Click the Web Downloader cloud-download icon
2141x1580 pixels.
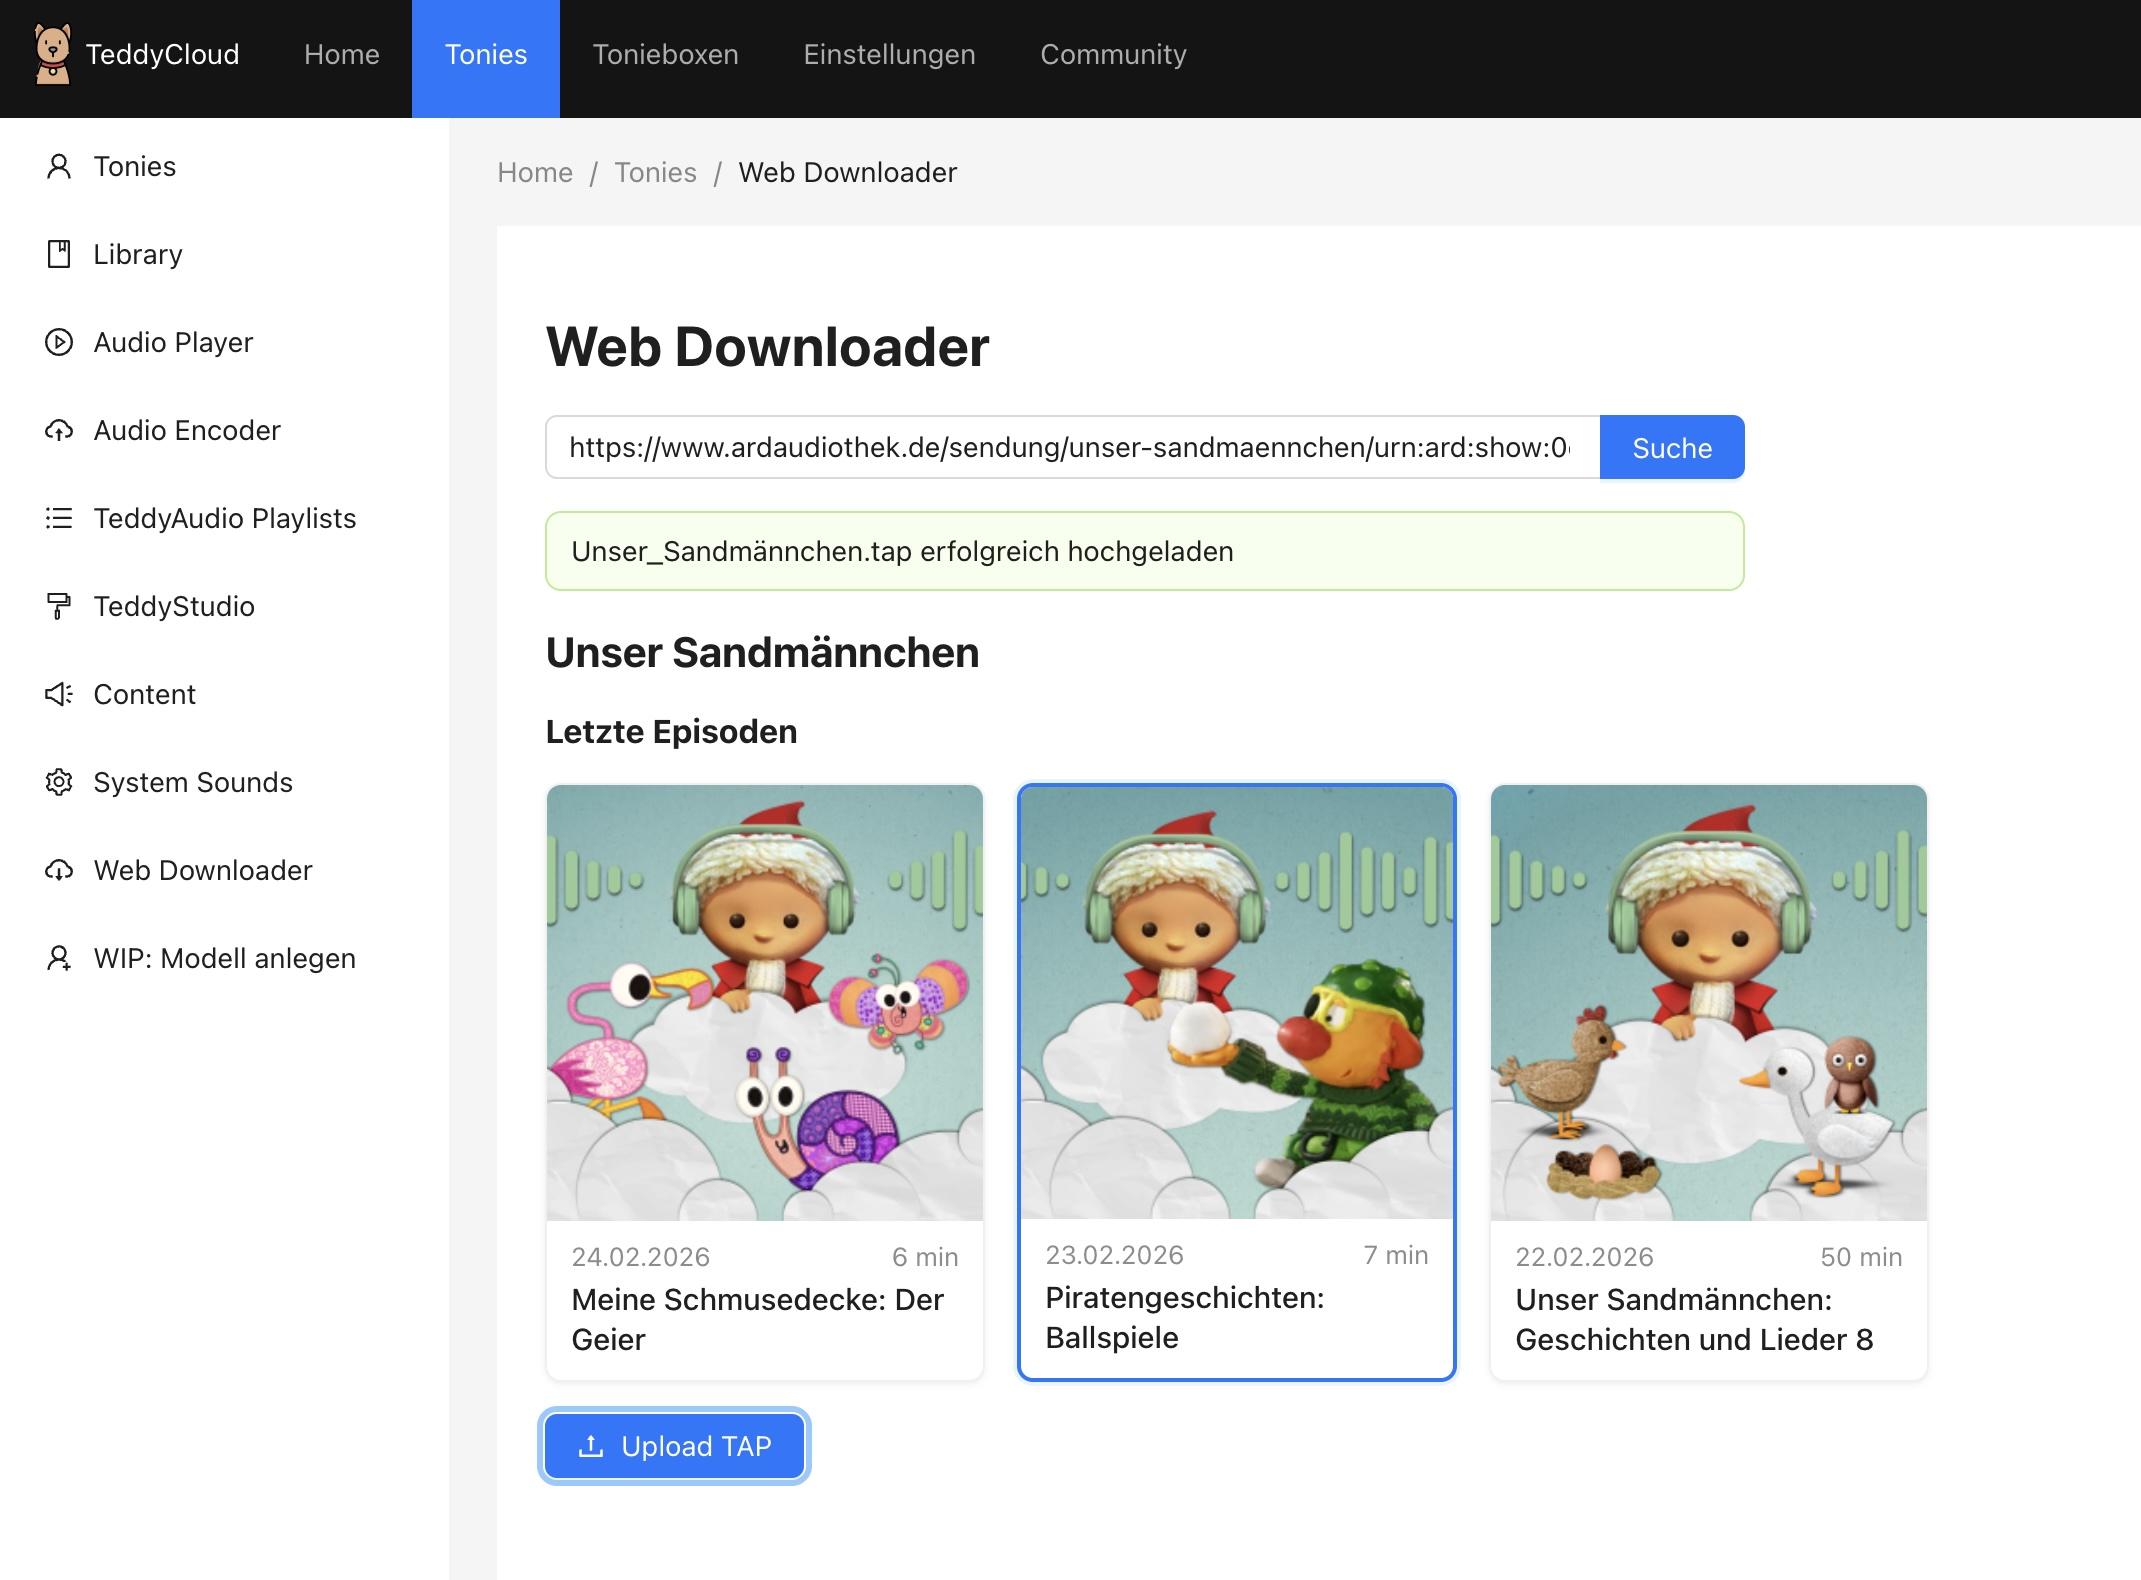[x=59, y=871]
